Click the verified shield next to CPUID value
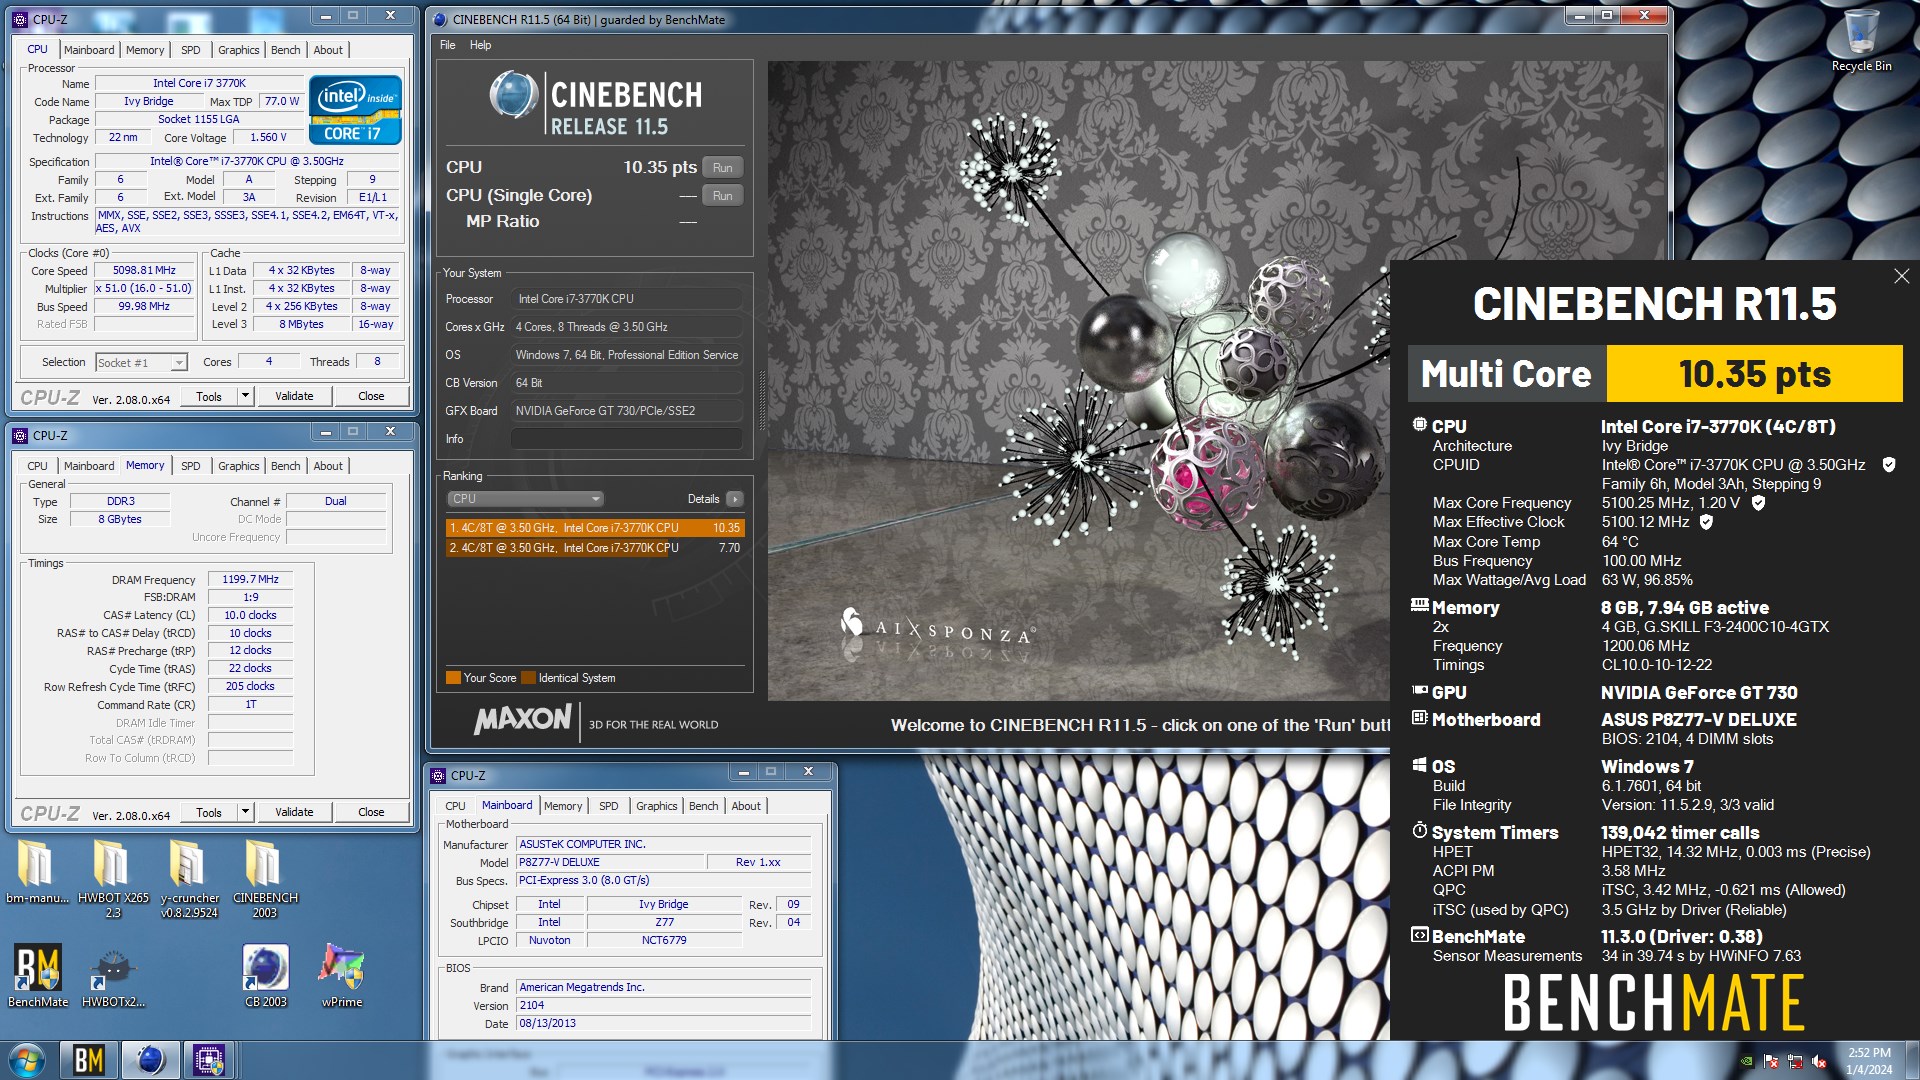The width and height of the screenshot is (1920, 1080). (x=1888, y=464)
